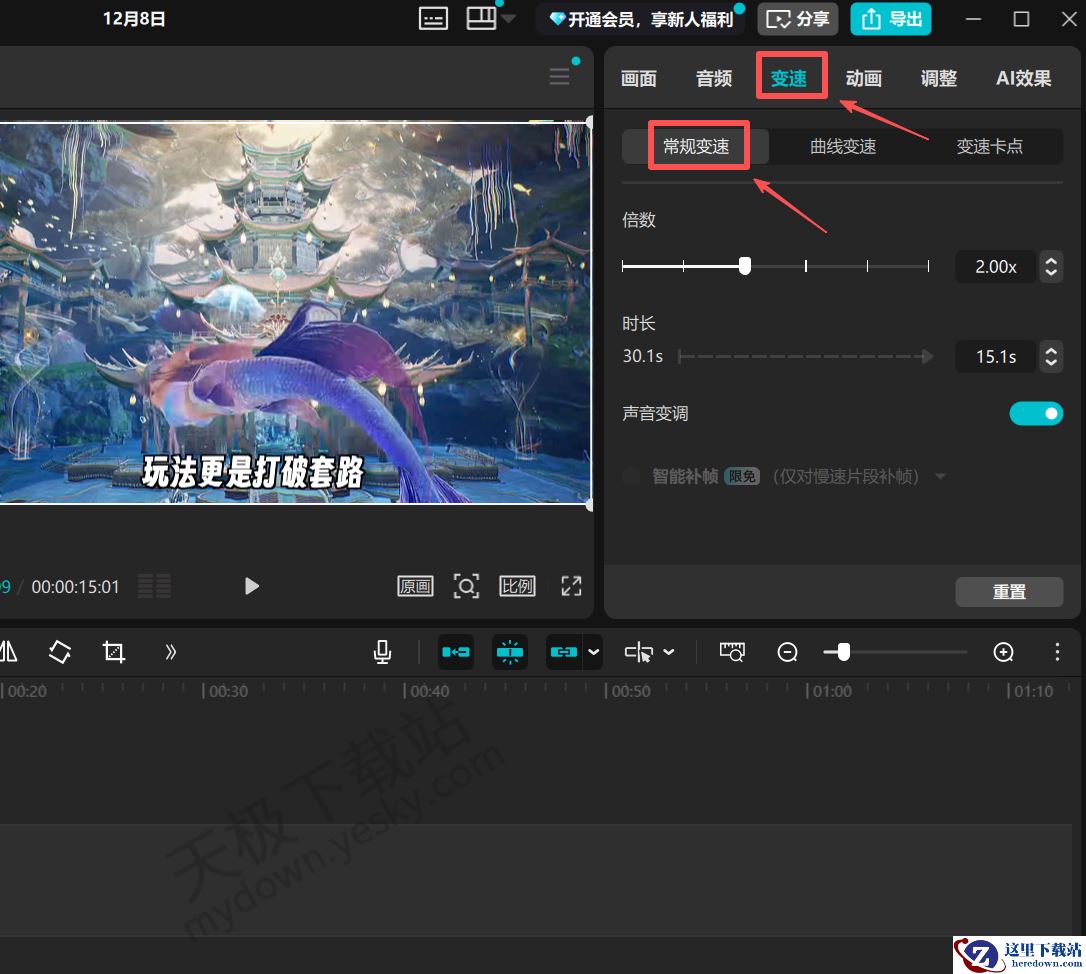Click the zoom-in magnifier on the timeline
The width and height of the screenshot is (1086, 974).
(x=1004, y=652)
